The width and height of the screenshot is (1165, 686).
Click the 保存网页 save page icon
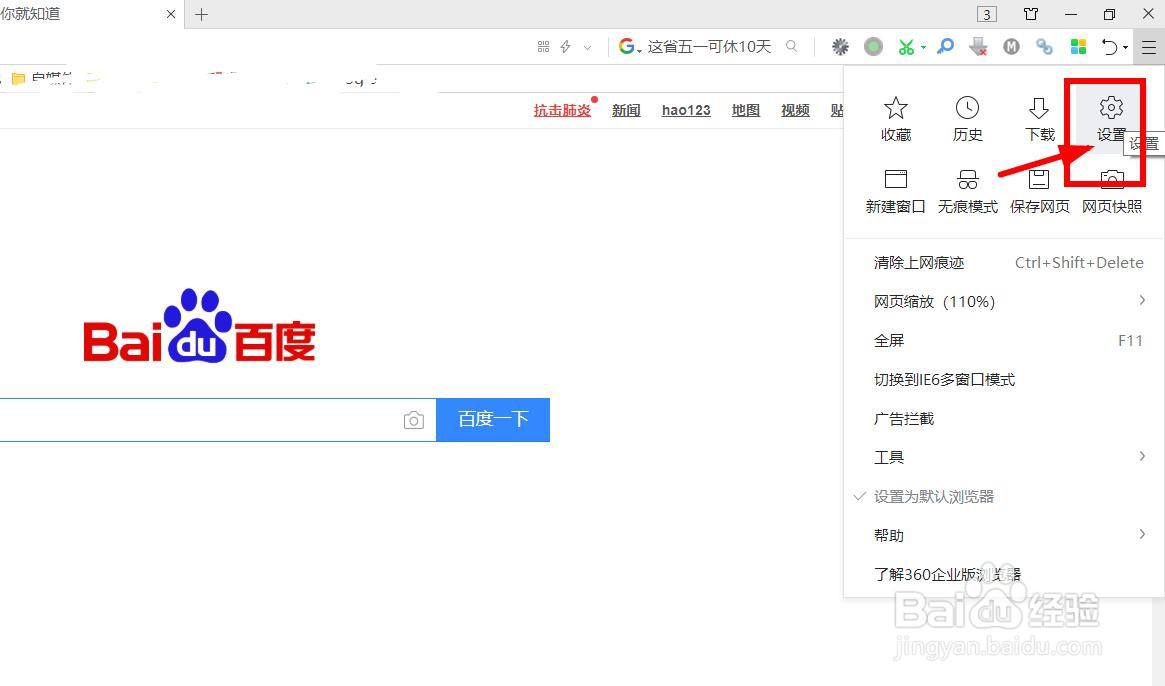click(x=1039, y=179)
